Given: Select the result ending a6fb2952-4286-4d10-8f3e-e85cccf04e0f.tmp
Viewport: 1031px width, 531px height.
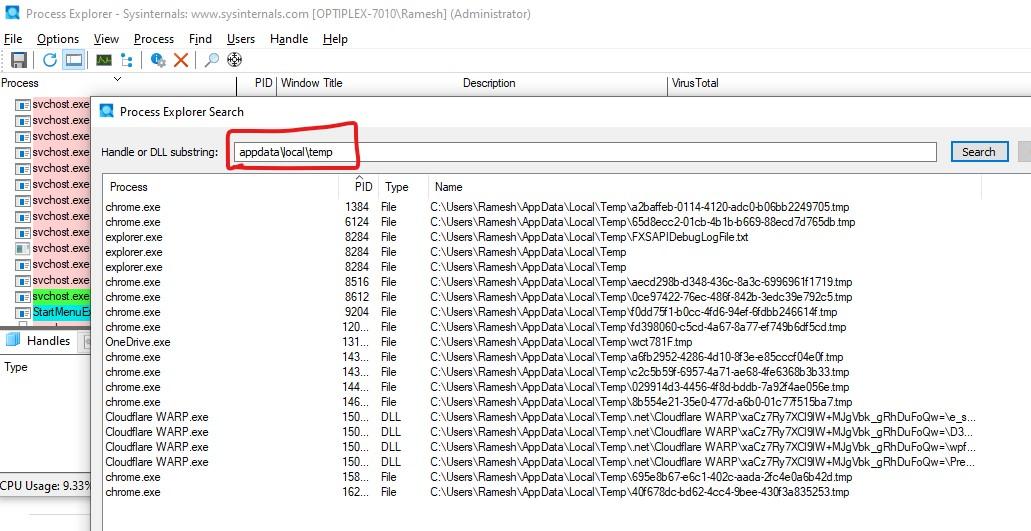Looking at the screenshot, I should [x=542, y=358].
